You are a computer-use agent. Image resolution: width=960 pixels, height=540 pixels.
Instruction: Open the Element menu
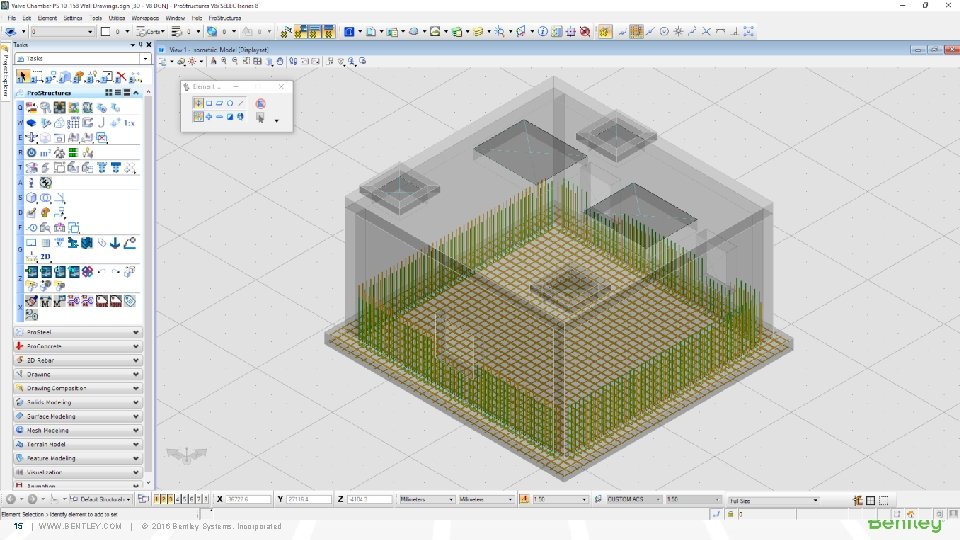[47, 18]
